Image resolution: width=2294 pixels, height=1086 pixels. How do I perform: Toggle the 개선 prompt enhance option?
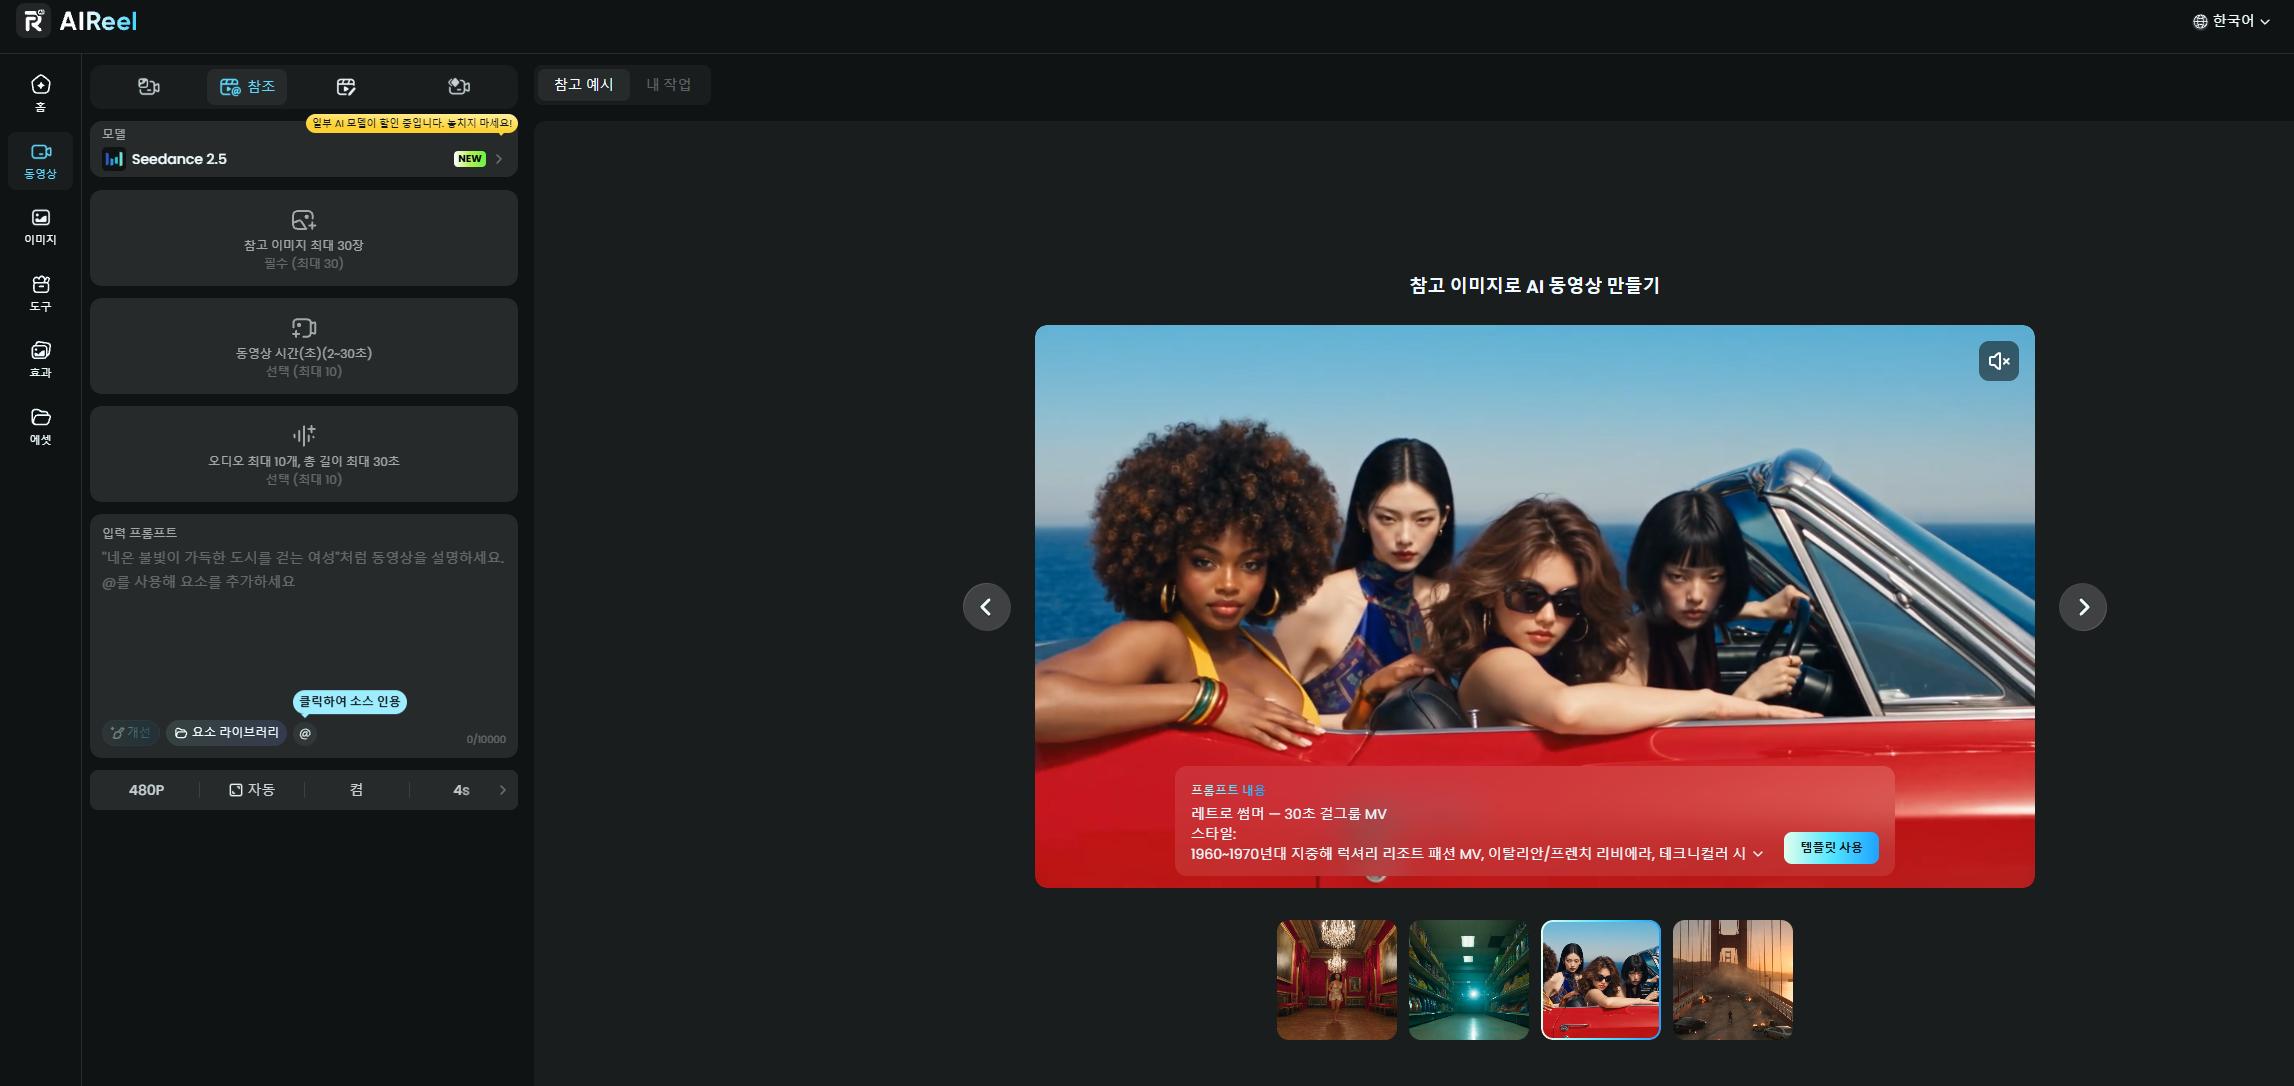(x=131, y=733)
